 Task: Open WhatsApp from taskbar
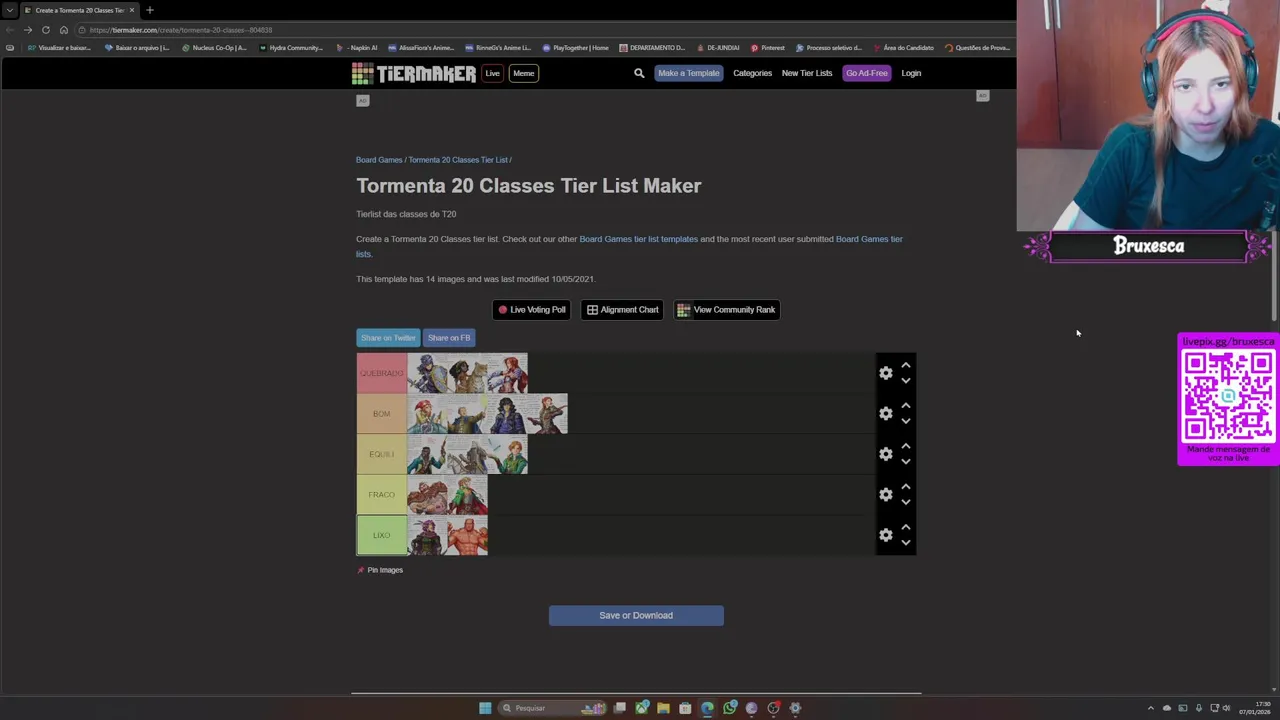pos(730,708)
